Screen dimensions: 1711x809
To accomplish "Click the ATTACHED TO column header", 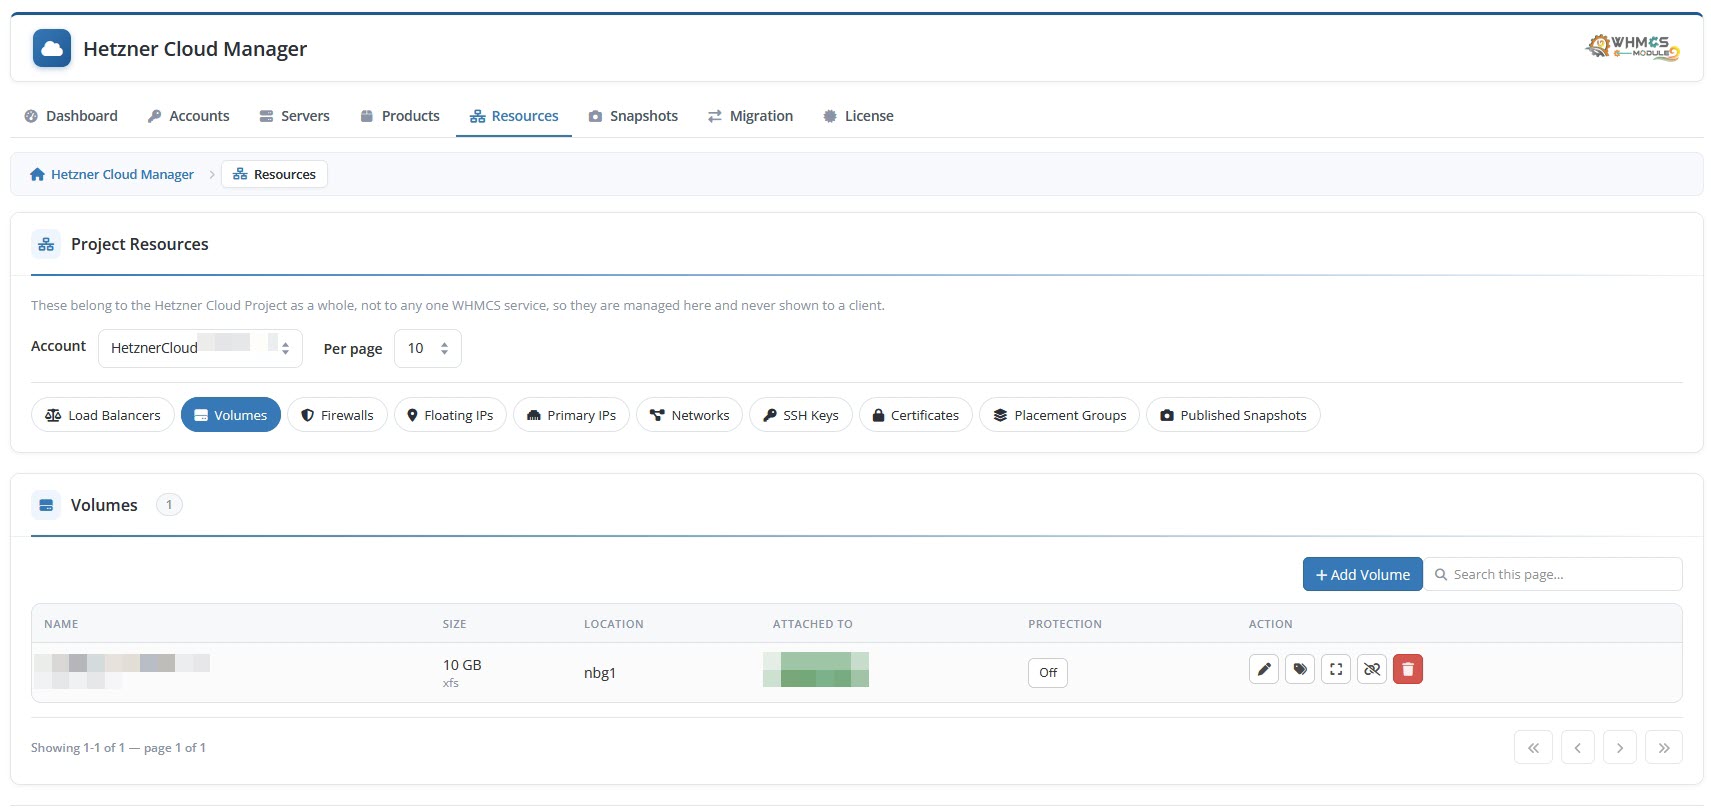I will (x=813, y=624).
